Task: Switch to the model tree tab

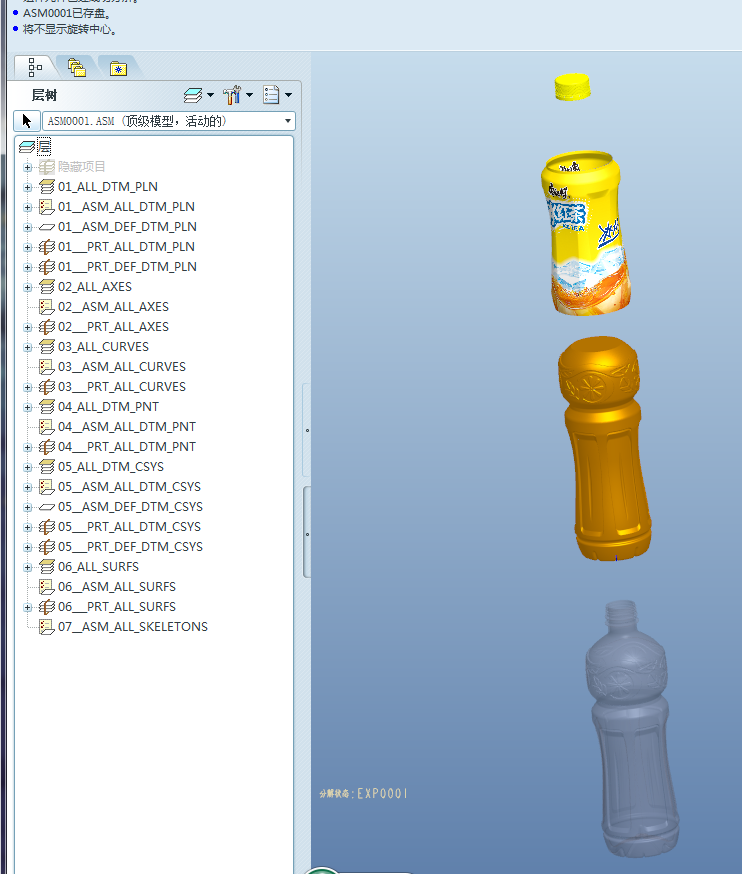Action: click(x=35, y=67)
